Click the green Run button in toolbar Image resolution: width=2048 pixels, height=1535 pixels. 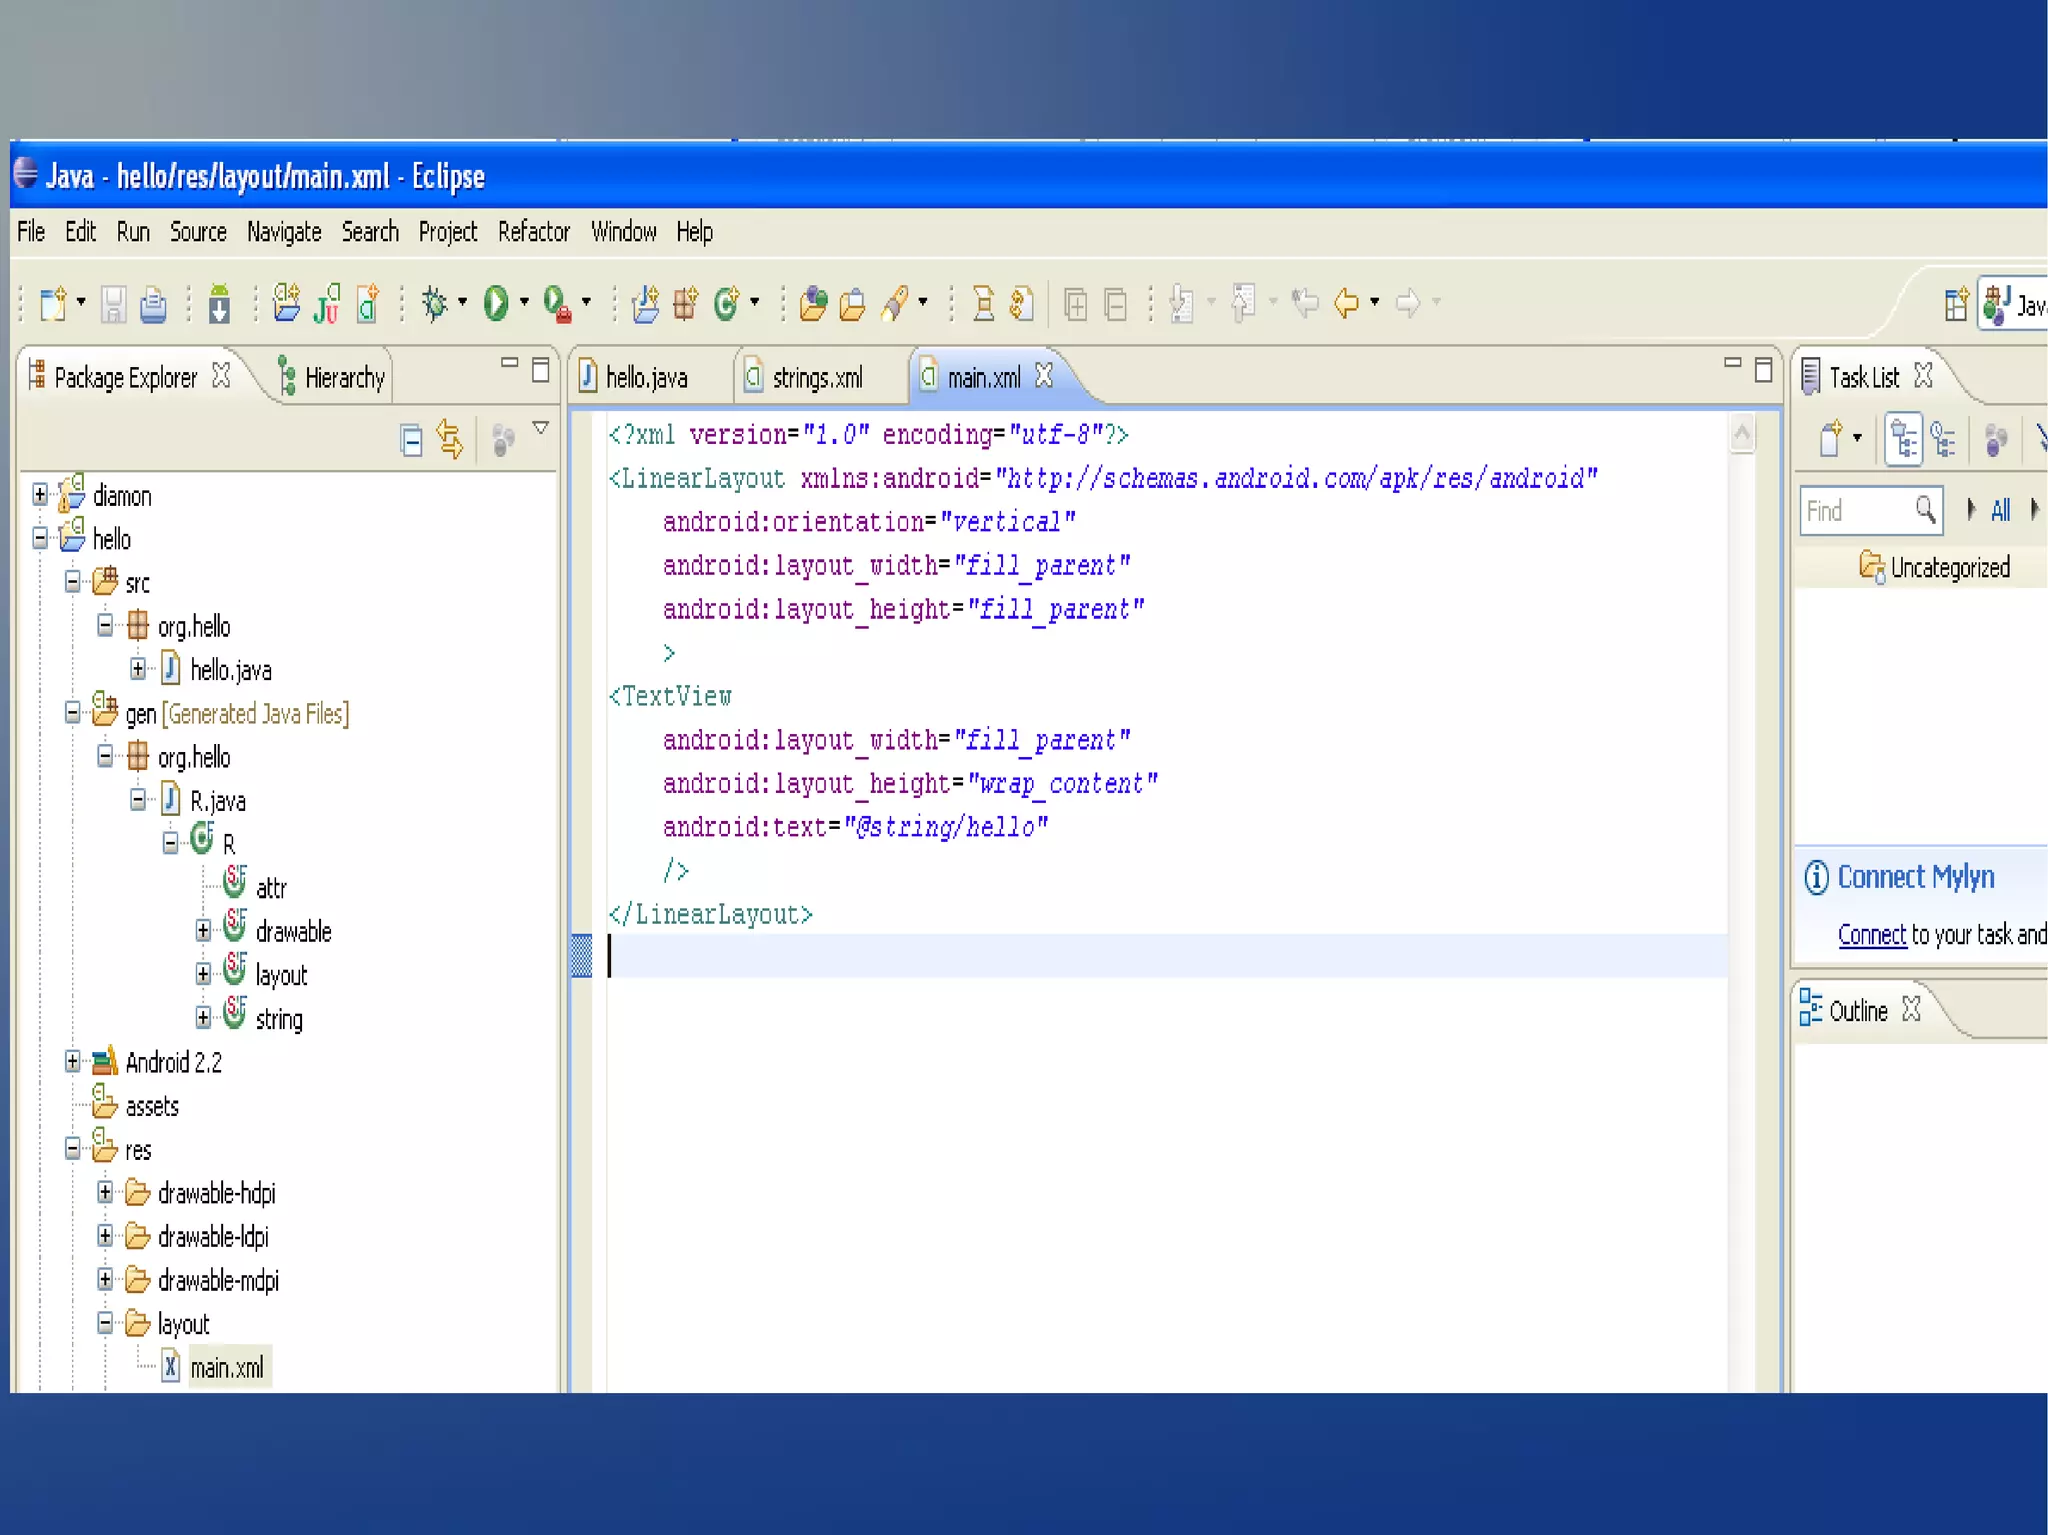coord(495,303)
